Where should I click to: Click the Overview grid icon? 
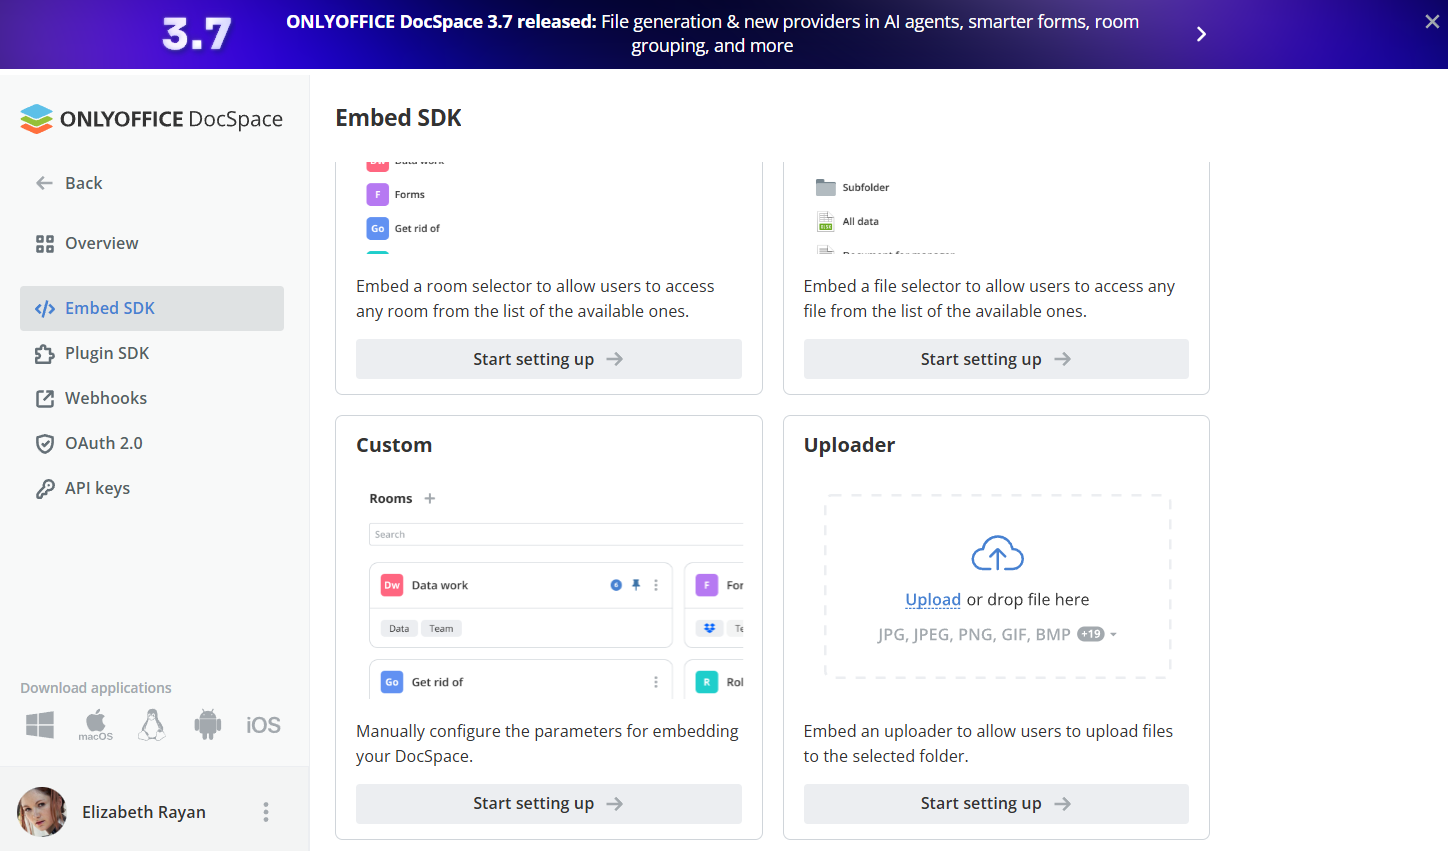(x=45, y=244)
